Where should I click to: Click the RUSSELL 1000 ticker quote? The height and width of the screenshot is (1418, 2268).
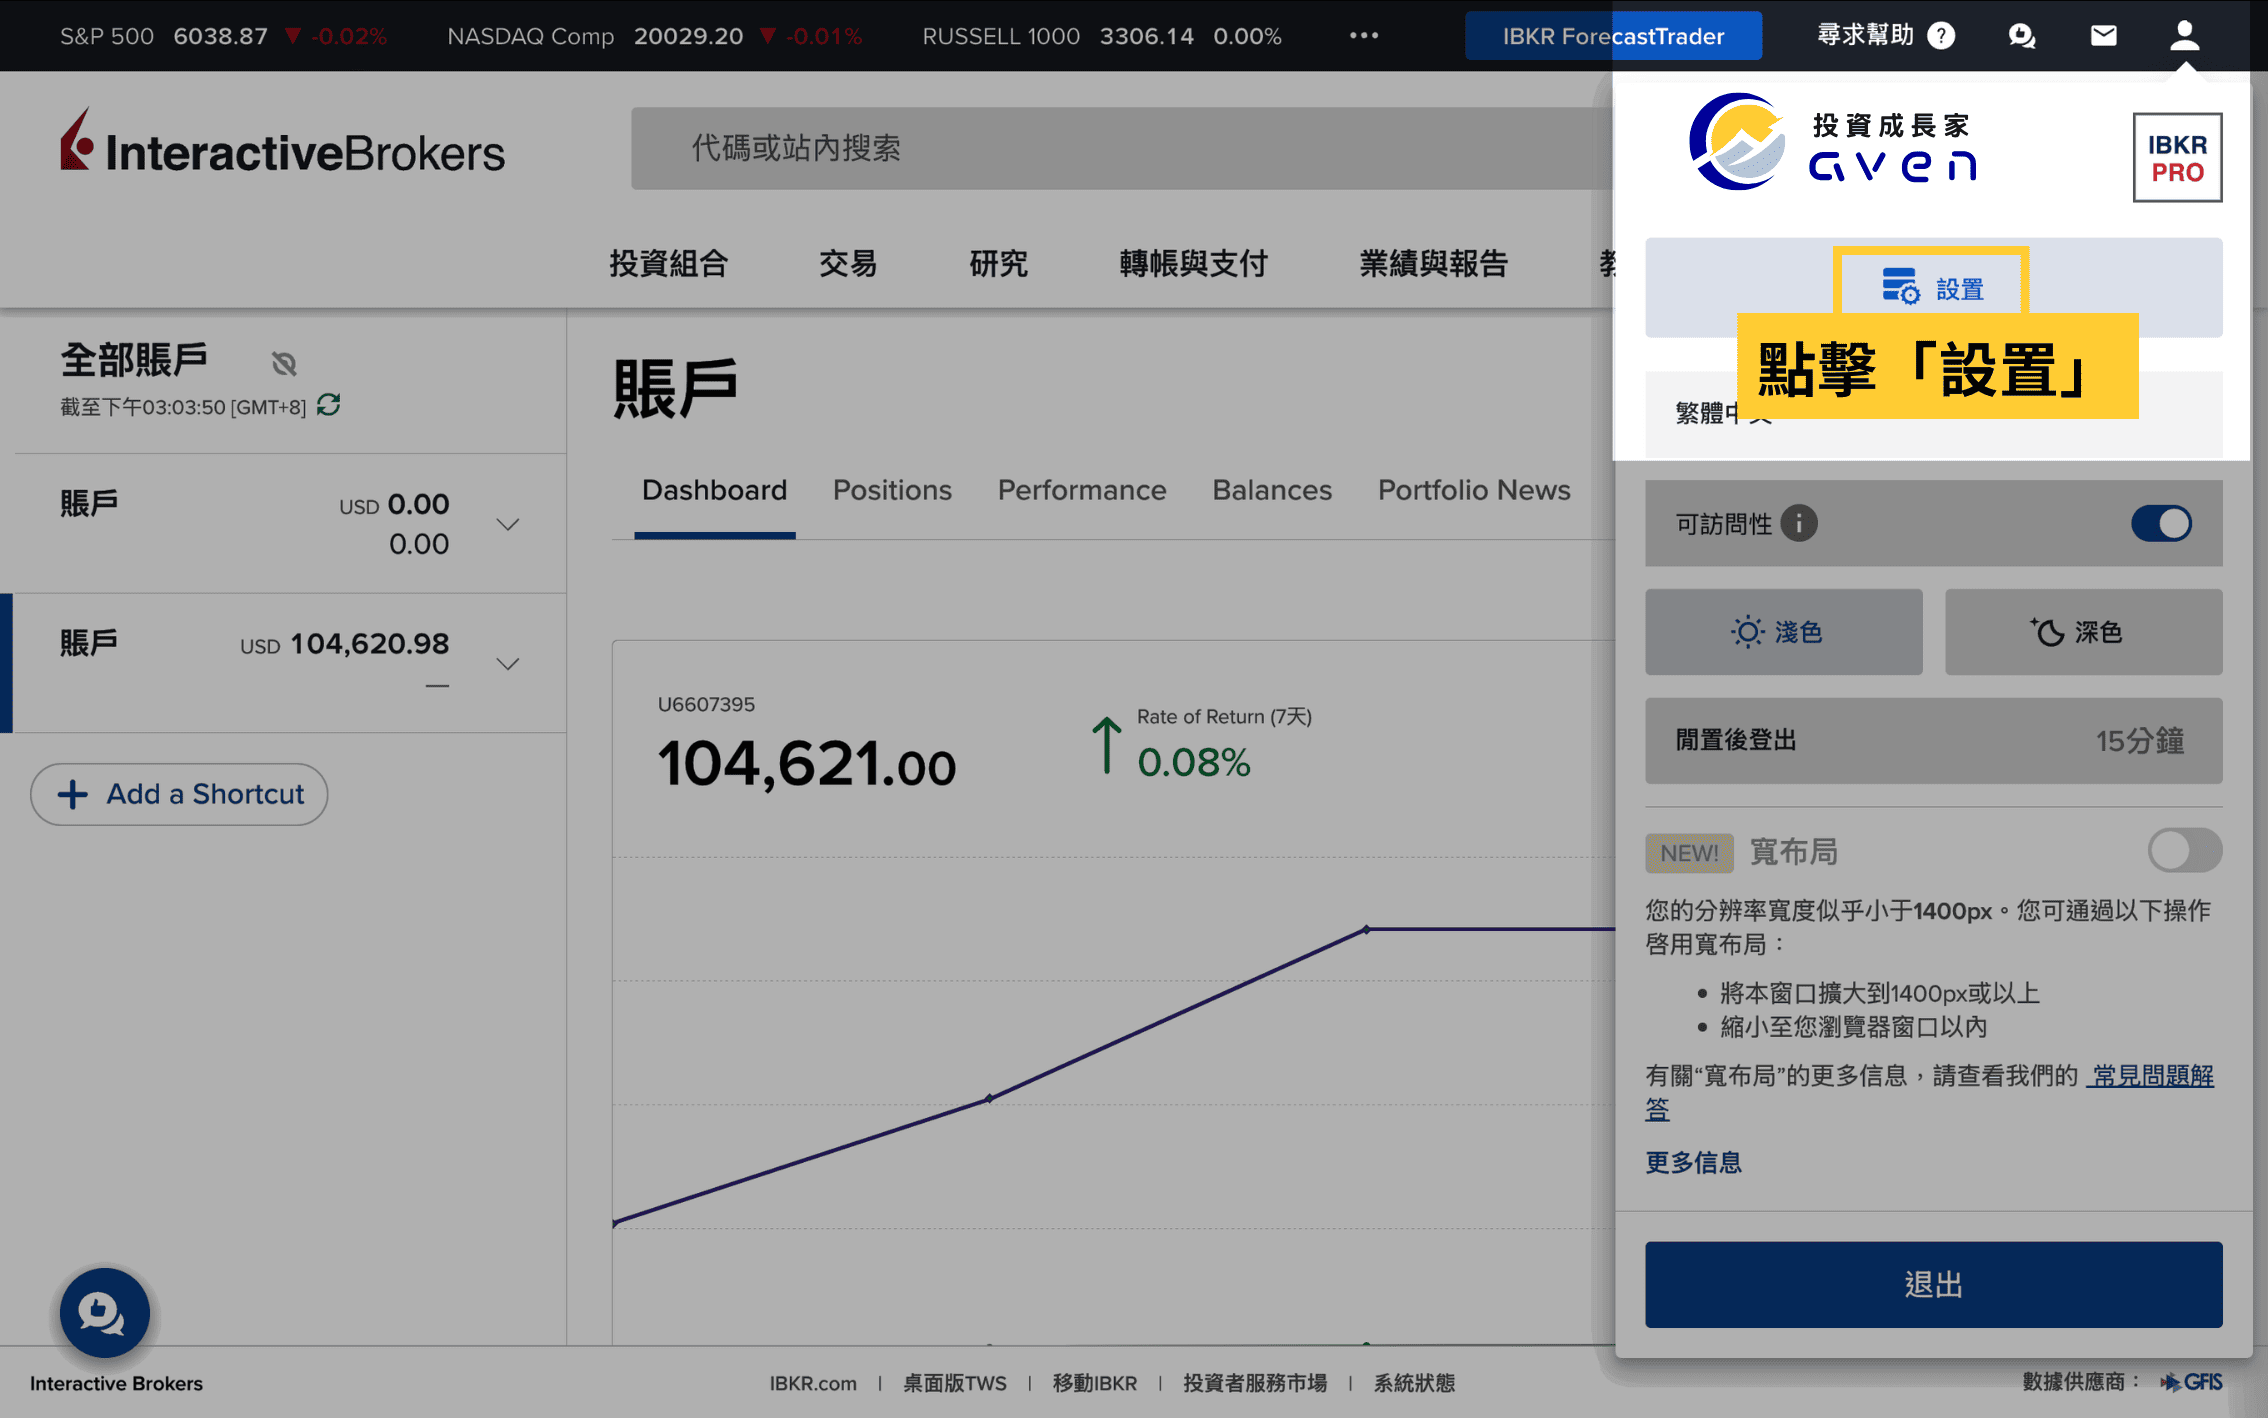[1101, 36]
